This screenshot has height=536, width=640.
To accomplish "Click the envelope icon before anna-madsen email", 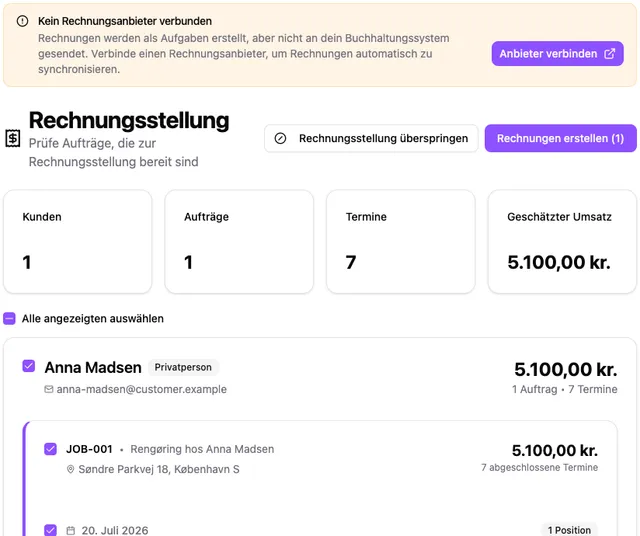I will [49, 389].
